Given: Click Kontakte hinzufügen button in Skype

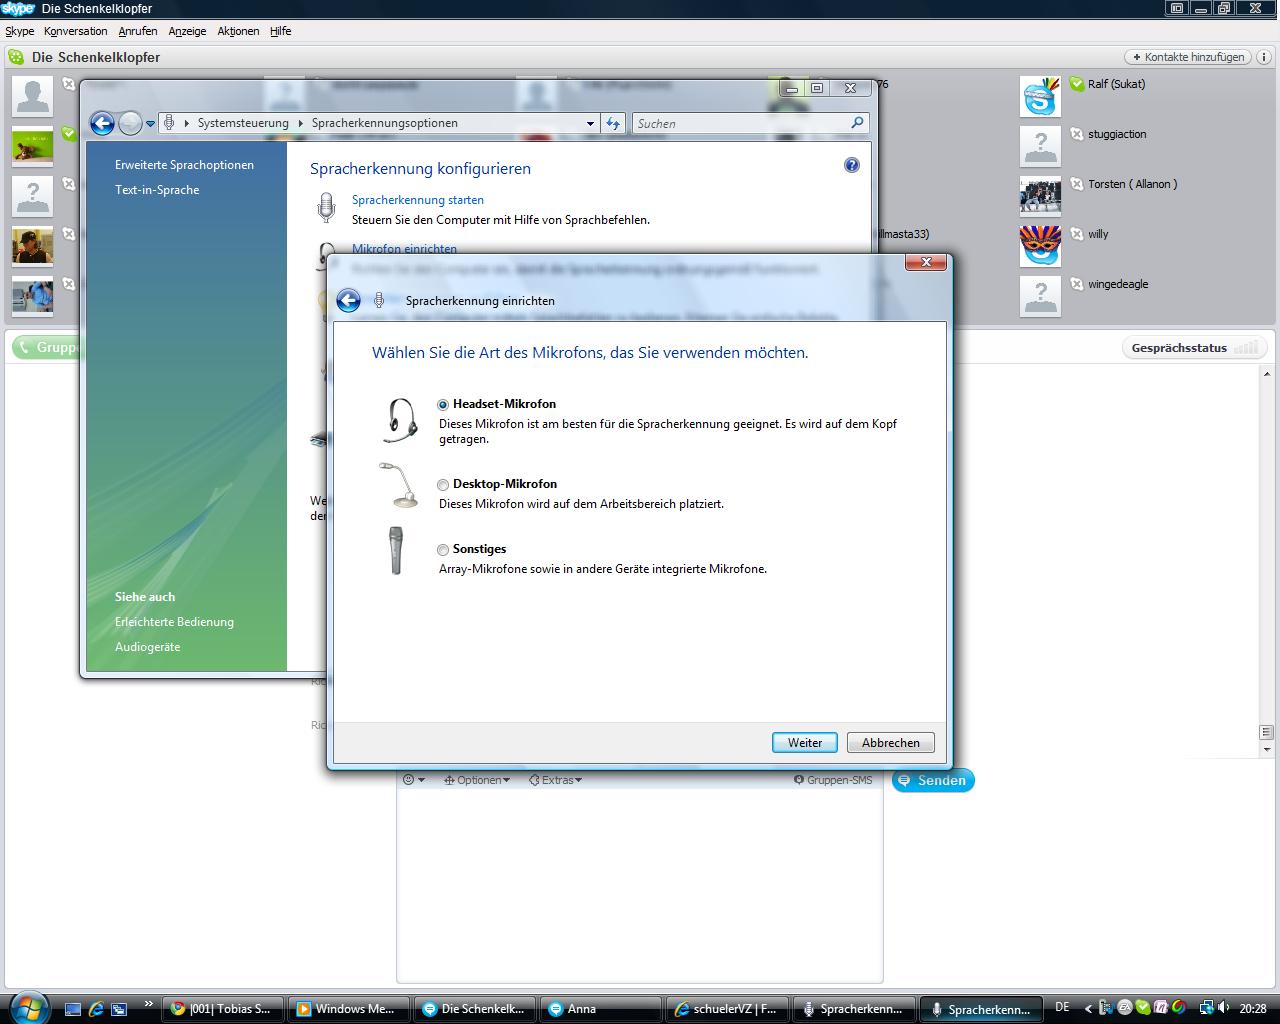Looking at the screenshot, I should click(x=1188, y=57).
